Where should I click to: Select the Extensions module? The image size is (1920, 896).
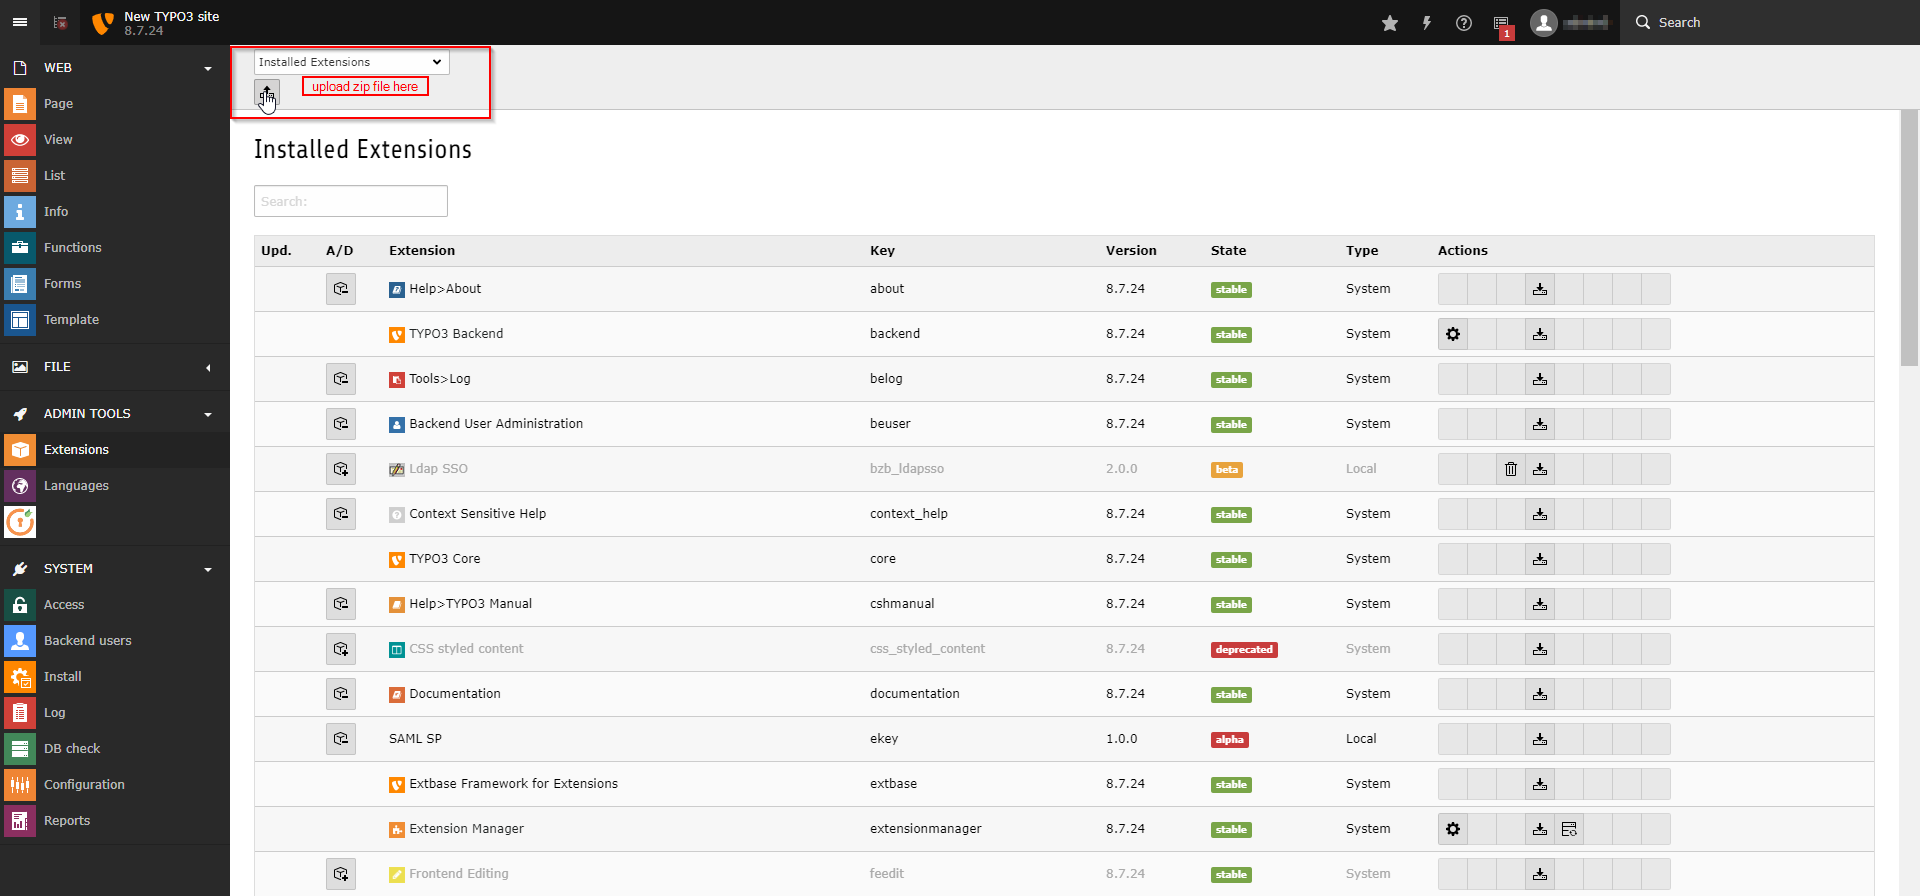pyautogui.click(x=115, y=450)
